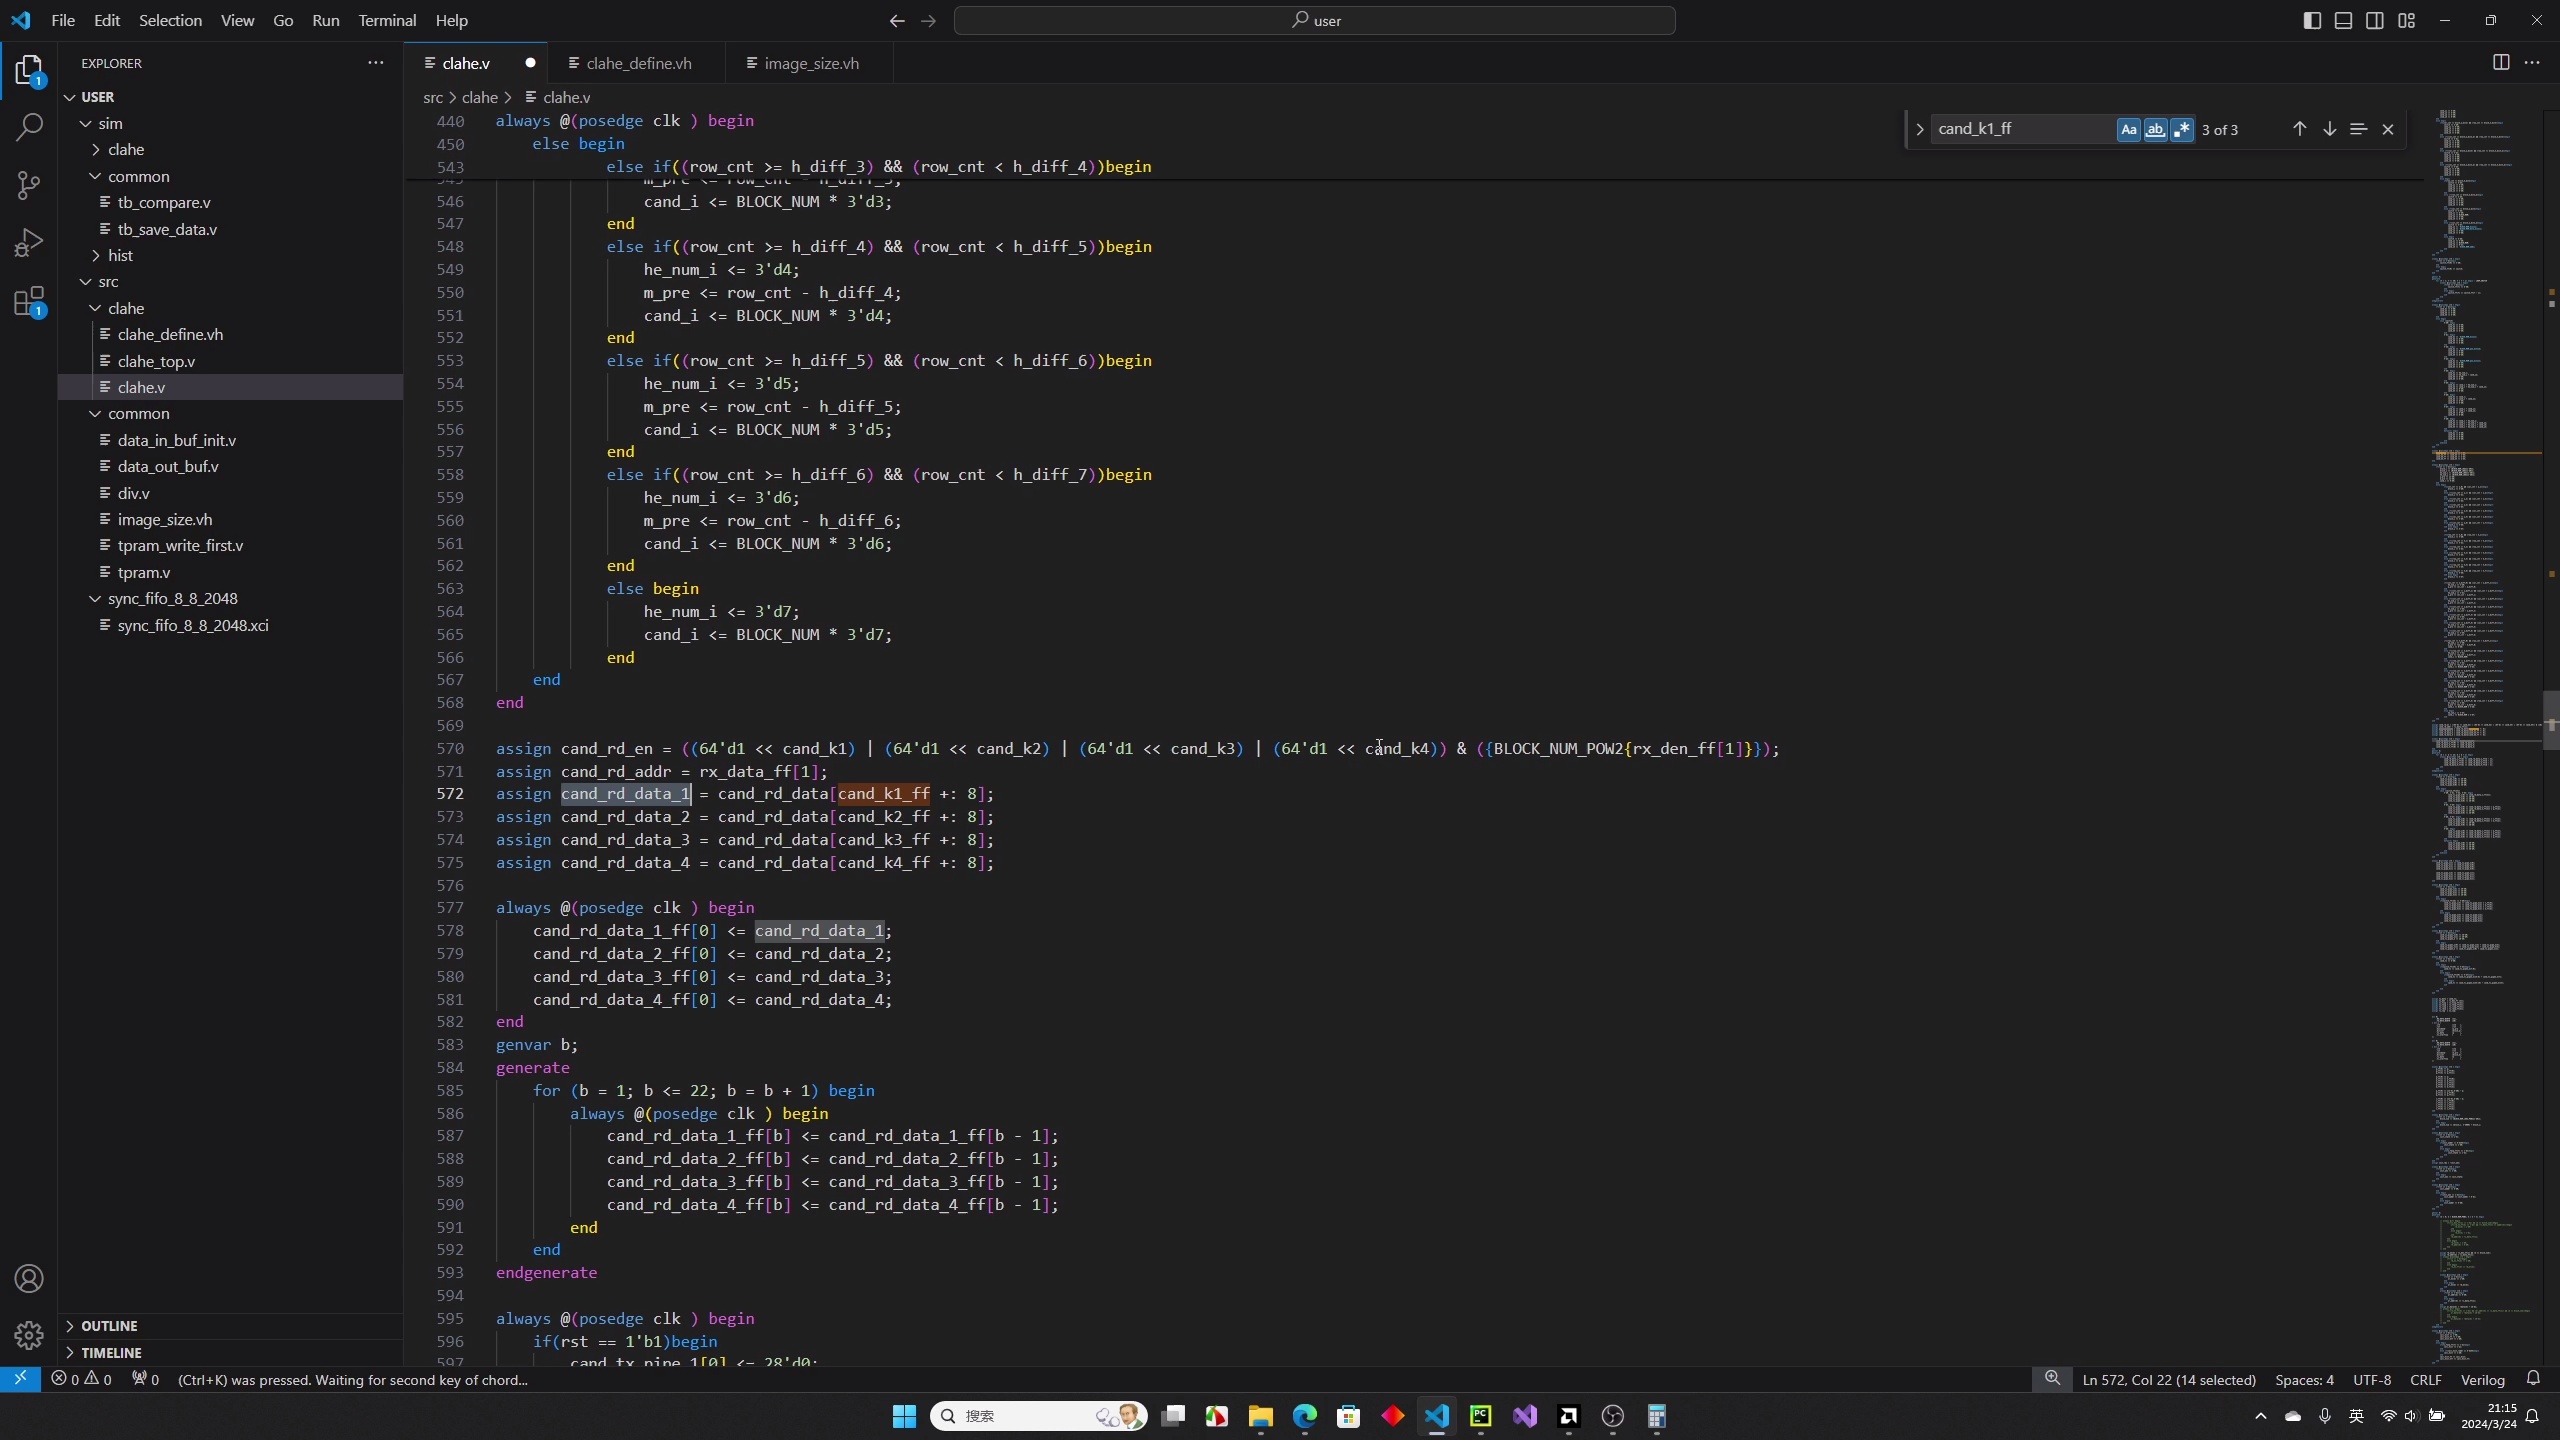Click the Verilog language mode button
The image size is (2560, 1440).
pyautogui.click(x=2482, y=1380)
